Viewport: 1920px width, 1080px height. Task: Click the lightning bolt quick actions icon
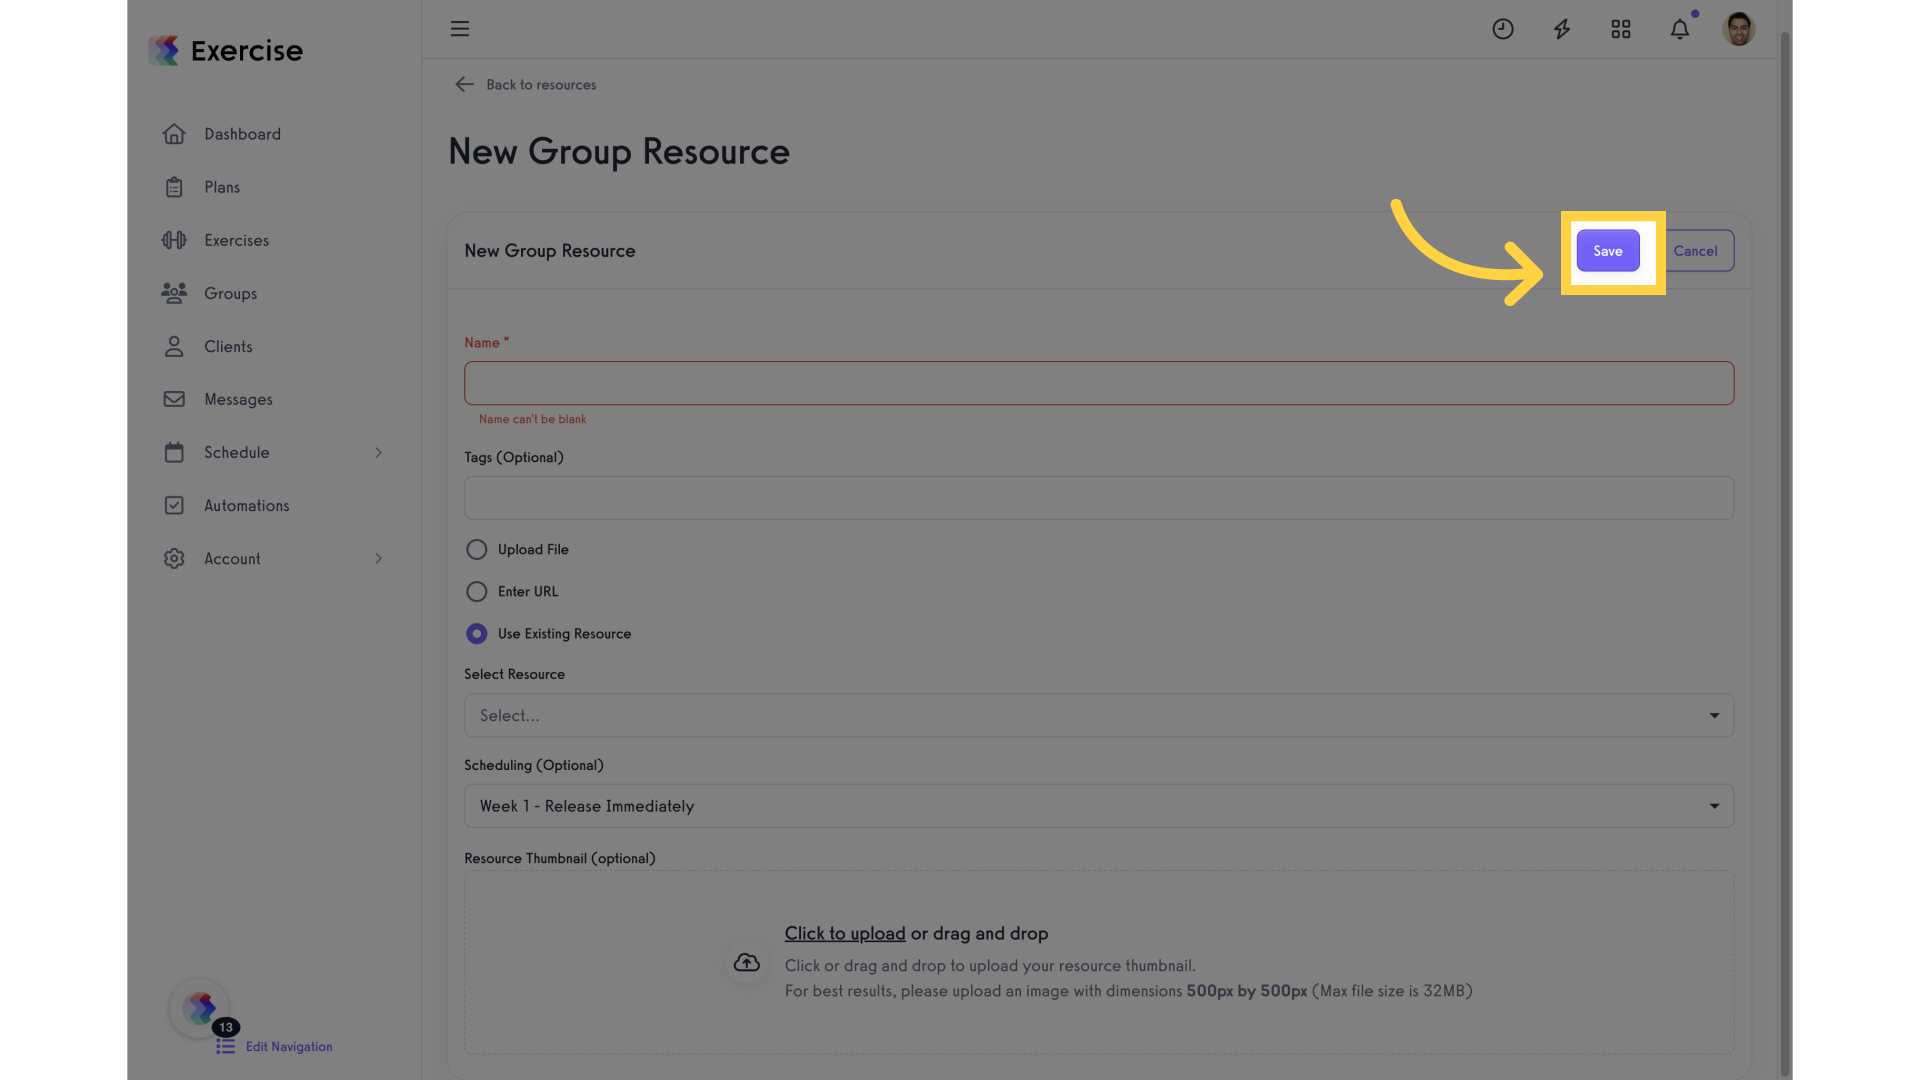click(x=1562, y=29)
